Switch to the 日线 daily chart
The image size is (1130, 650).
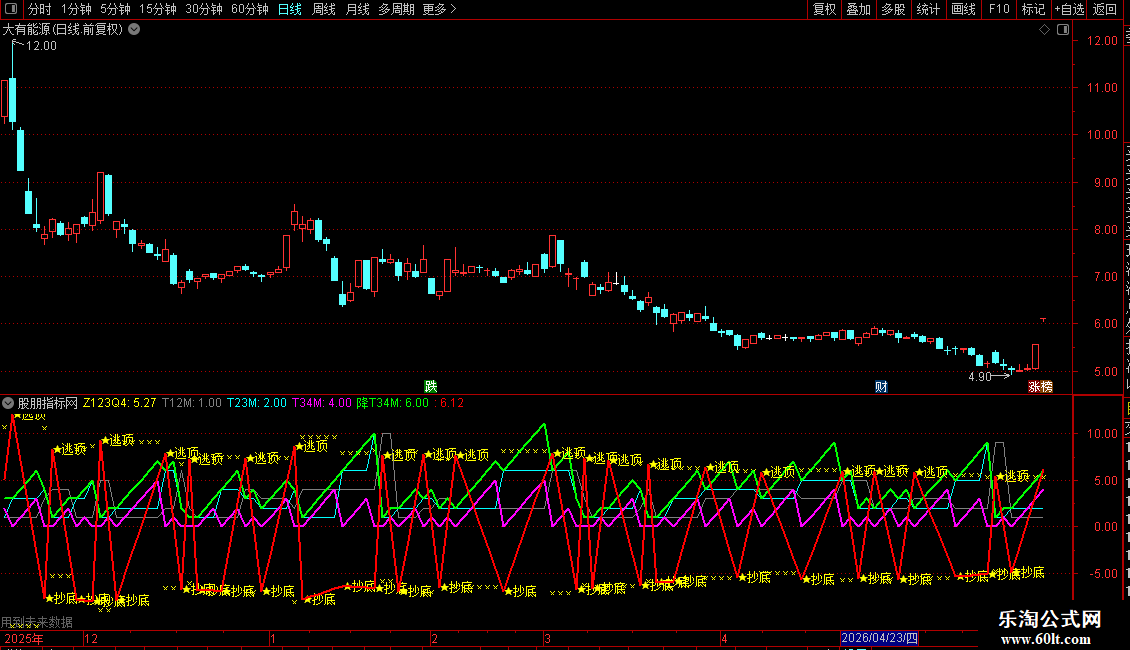point(290,9)
